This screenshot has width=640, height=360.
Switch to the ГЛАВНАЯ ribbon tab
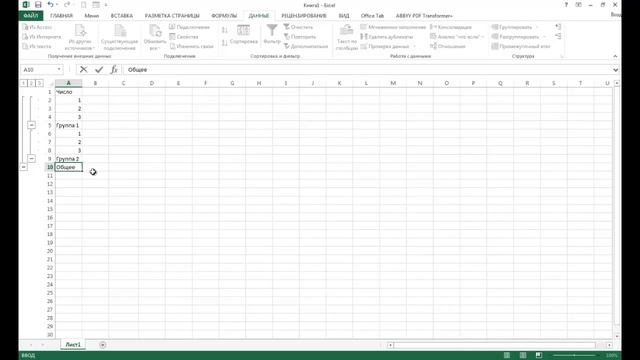pyautogui.click(x=61, y=16)
